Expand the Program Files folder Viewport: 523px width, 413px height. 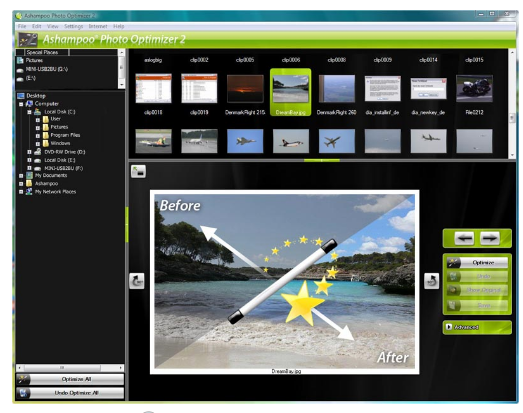[x=38, y=135]
